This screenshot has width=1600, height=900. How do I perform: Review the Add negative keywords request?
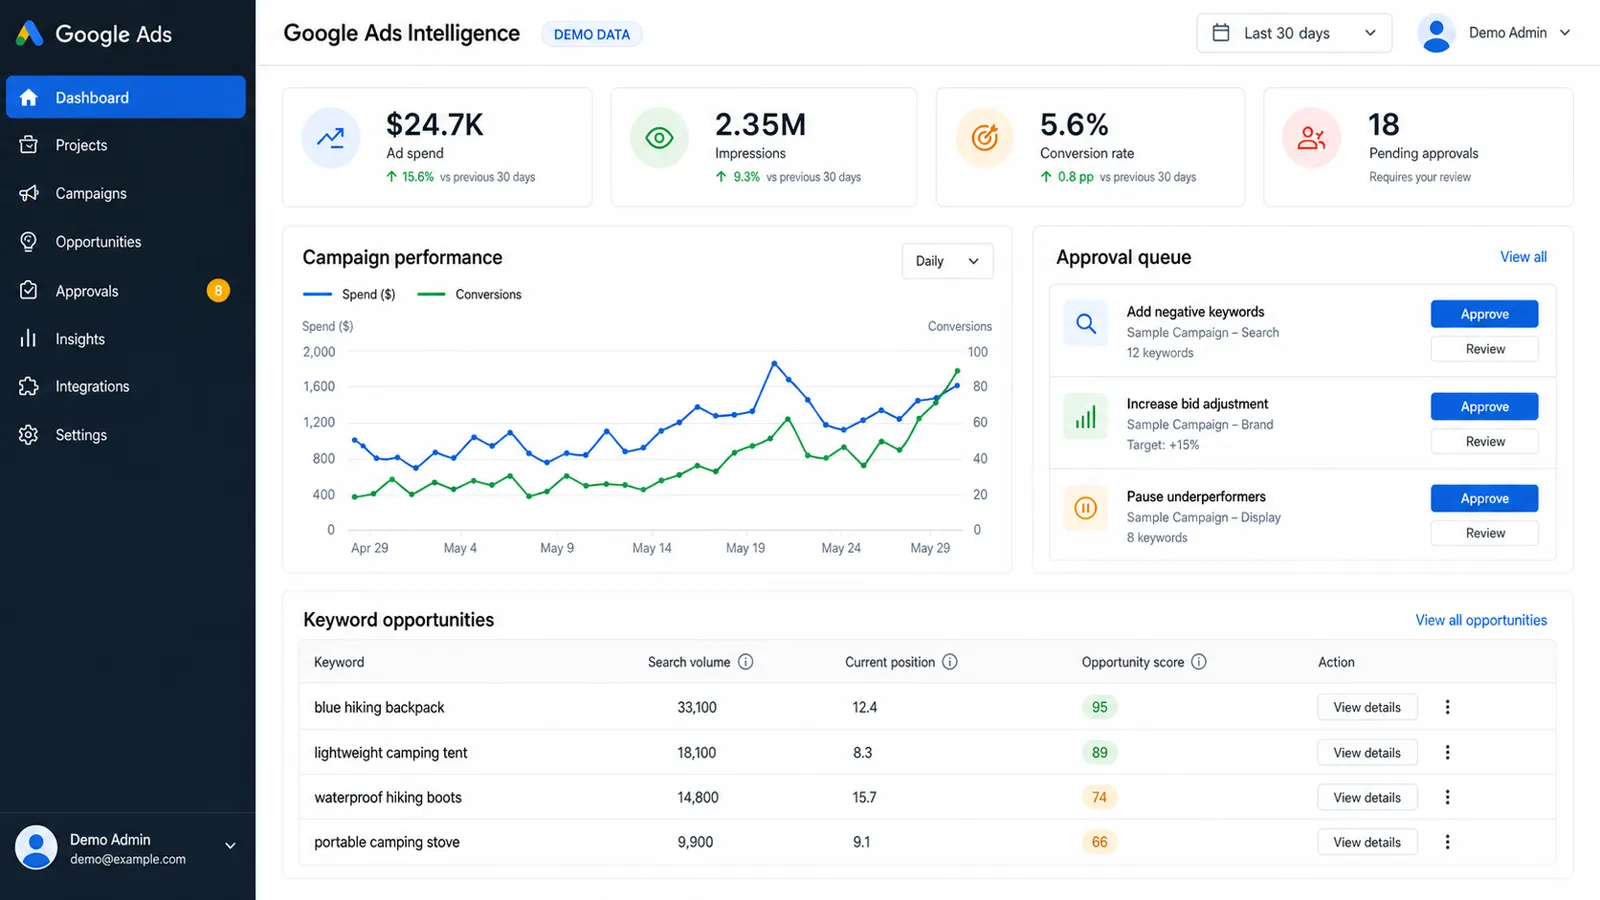1484,349
